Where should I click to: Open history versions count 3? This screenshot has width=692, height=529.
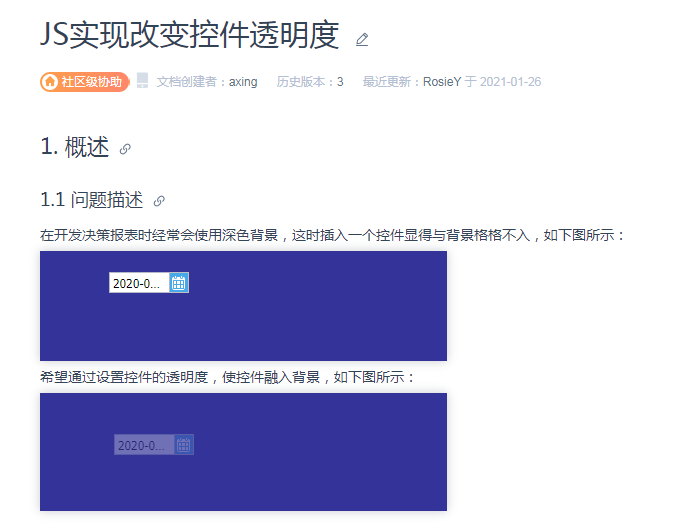340,82
